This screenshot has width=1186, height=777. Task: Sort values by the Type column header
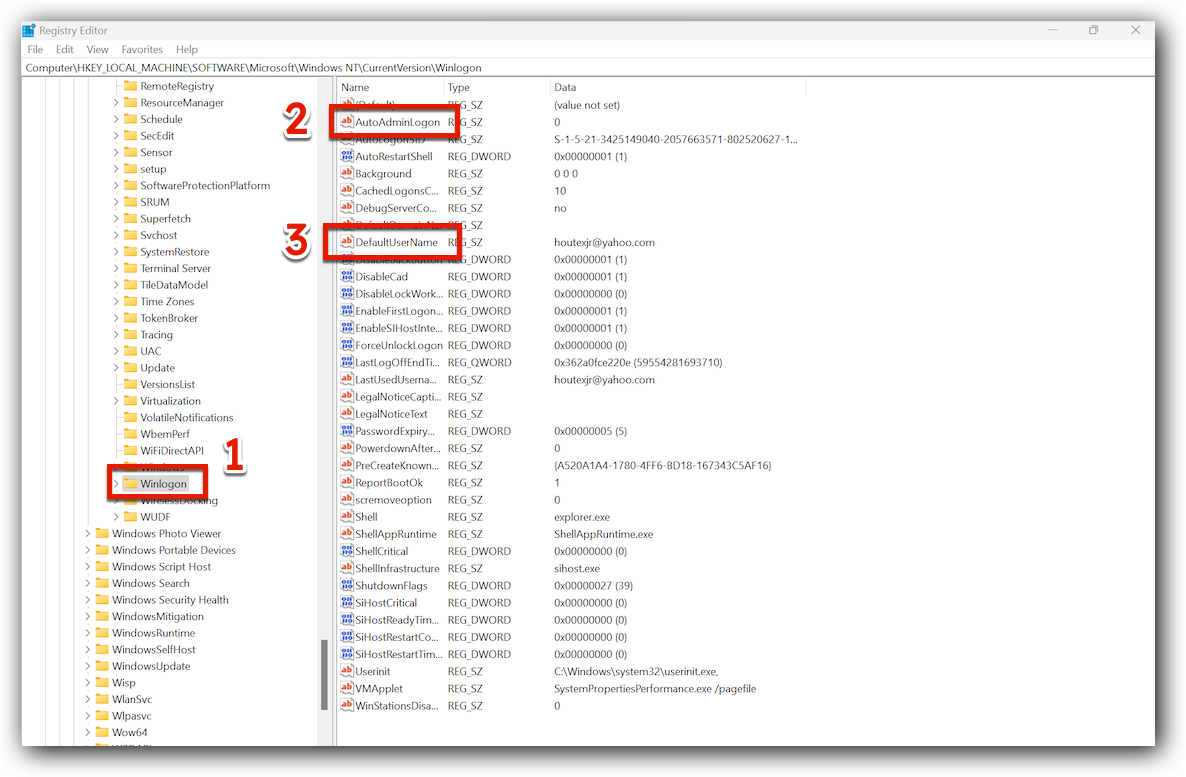click(497, 88)
